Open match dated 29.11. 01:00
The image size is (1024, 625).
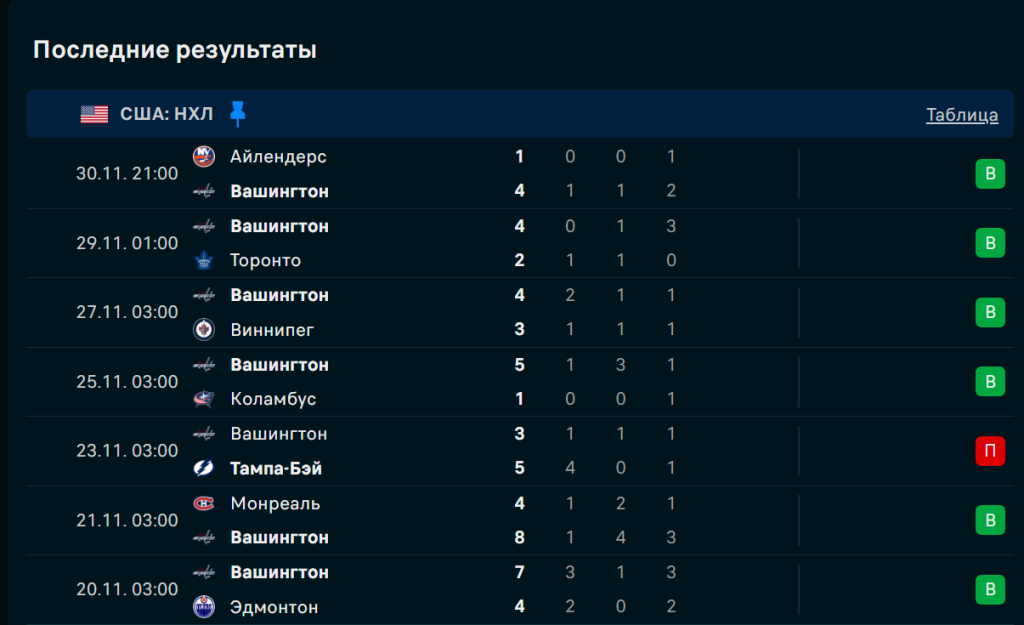point(127,243)
